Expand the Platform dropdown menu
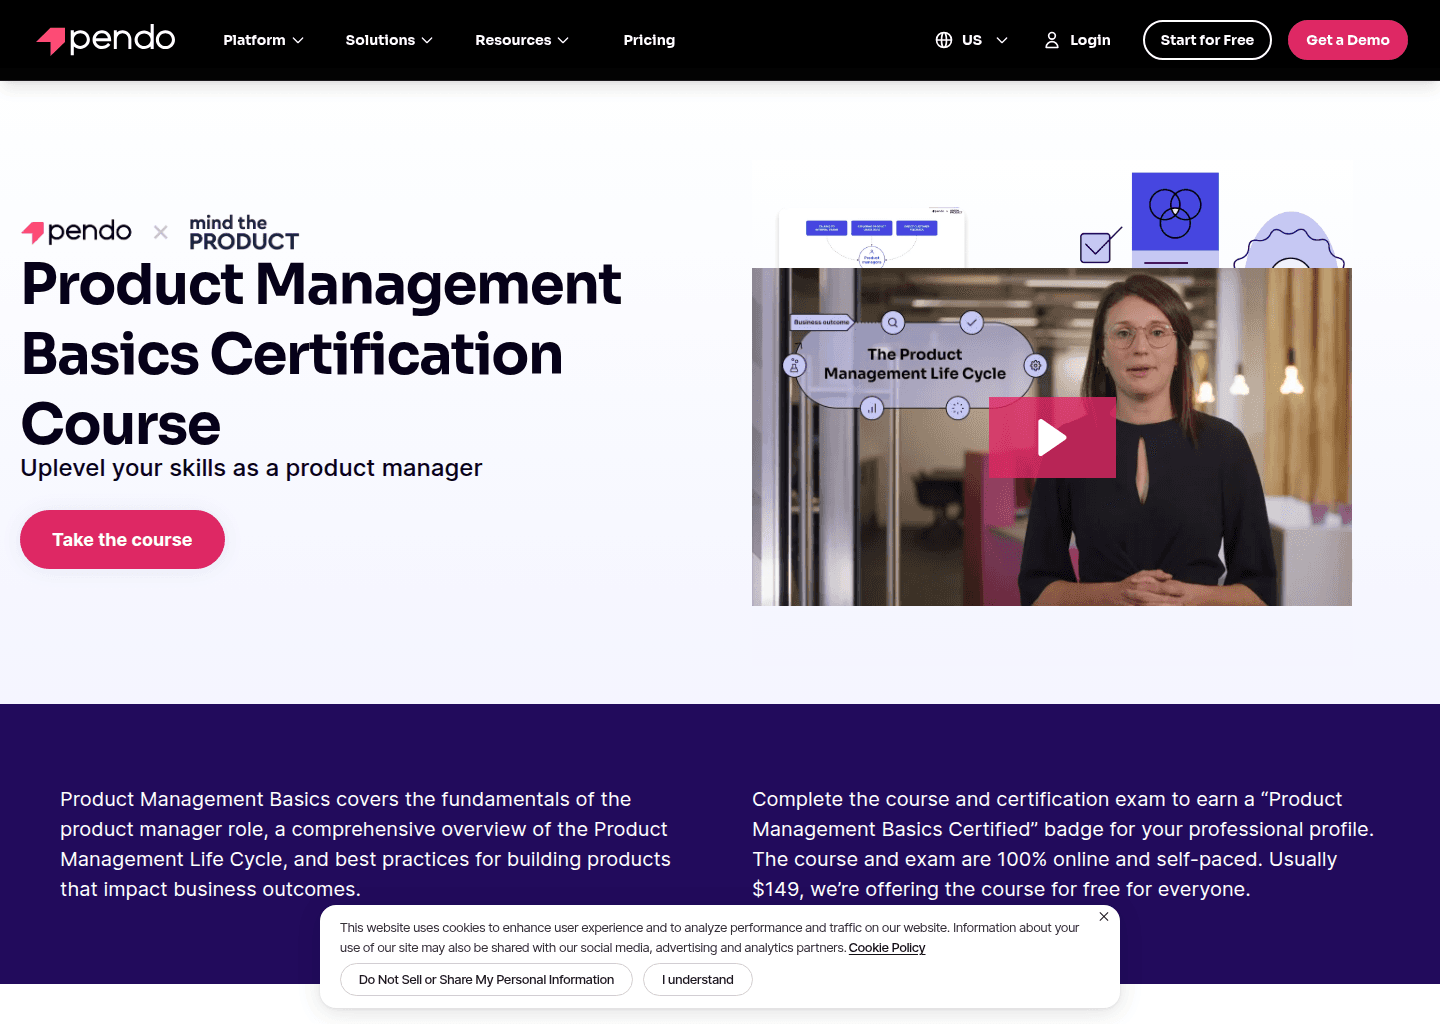 tap(262, 40)
